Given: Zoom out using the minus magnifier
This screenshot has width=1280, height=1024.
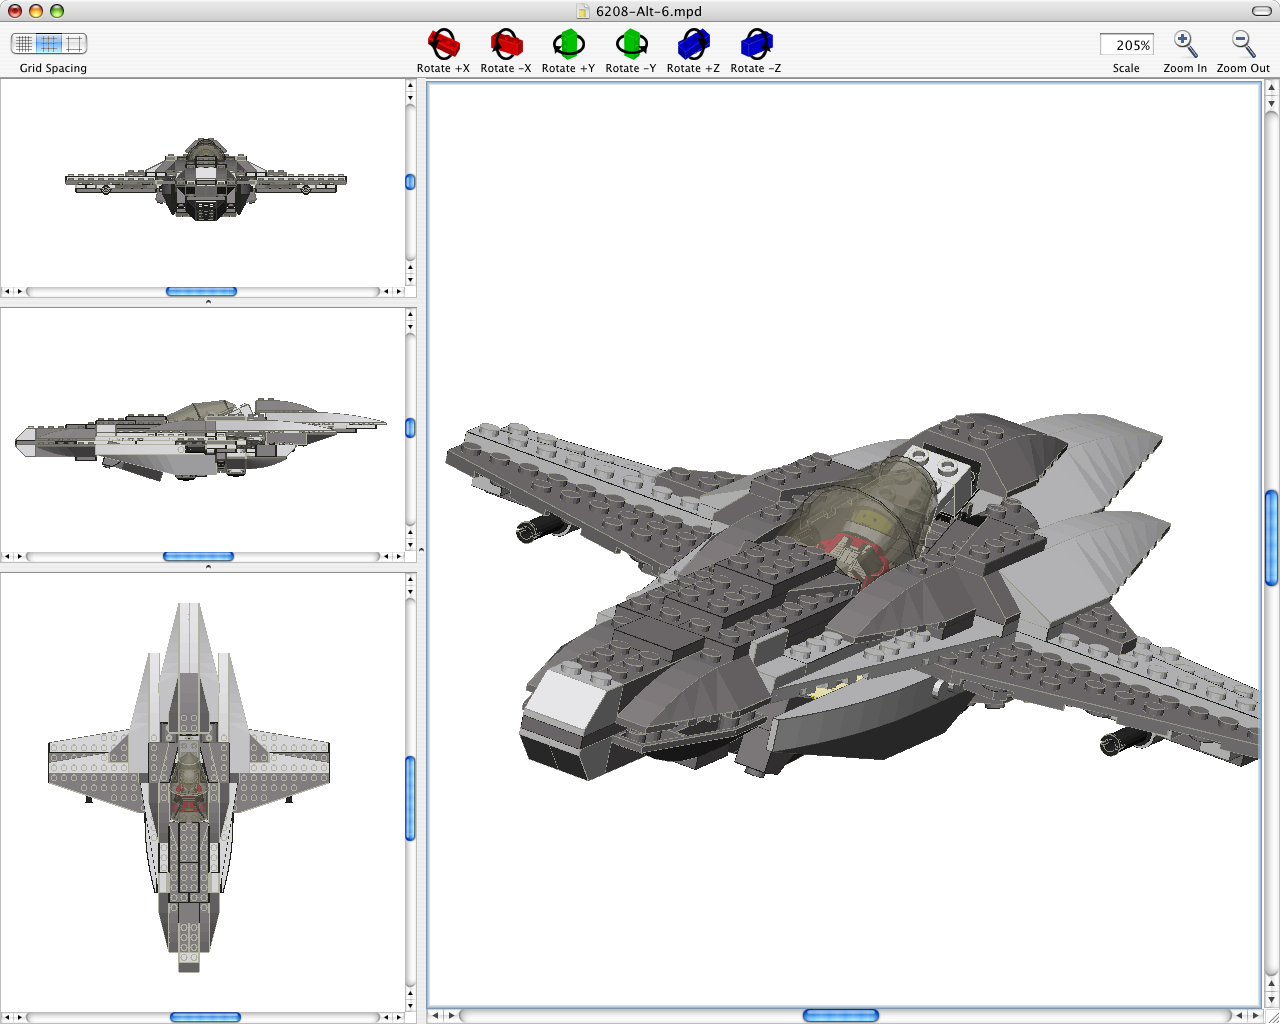Looking at the screenshot, I should [1242, 44].
